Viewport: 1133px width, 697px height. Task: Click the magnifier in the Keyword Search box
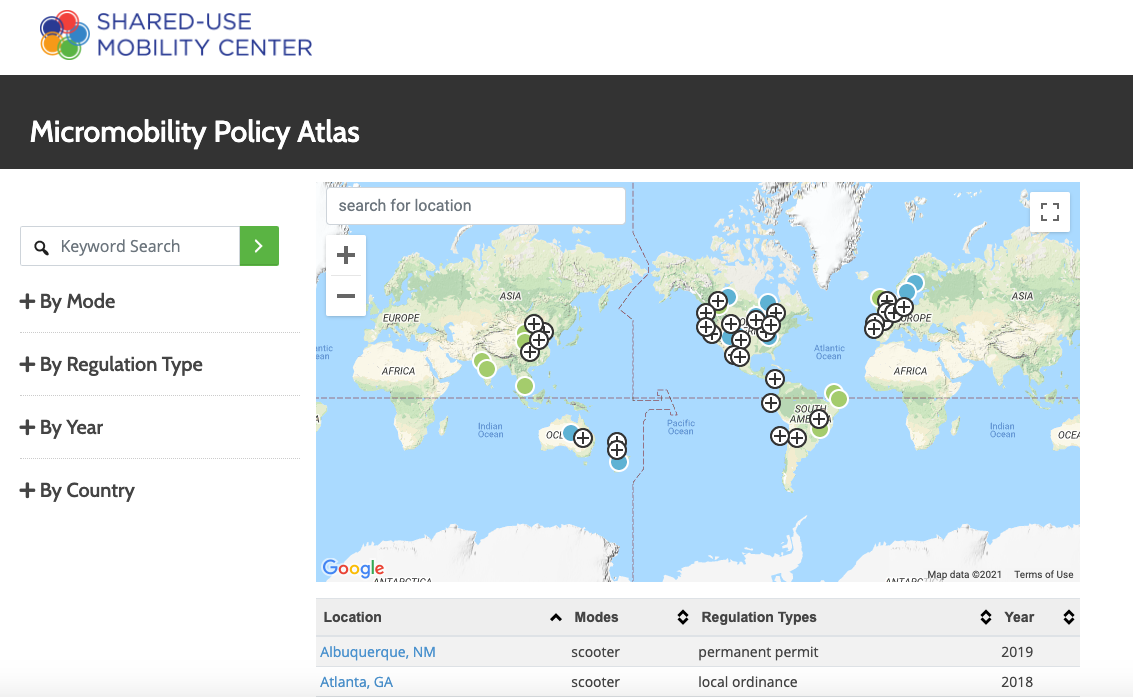coord(41,246)
